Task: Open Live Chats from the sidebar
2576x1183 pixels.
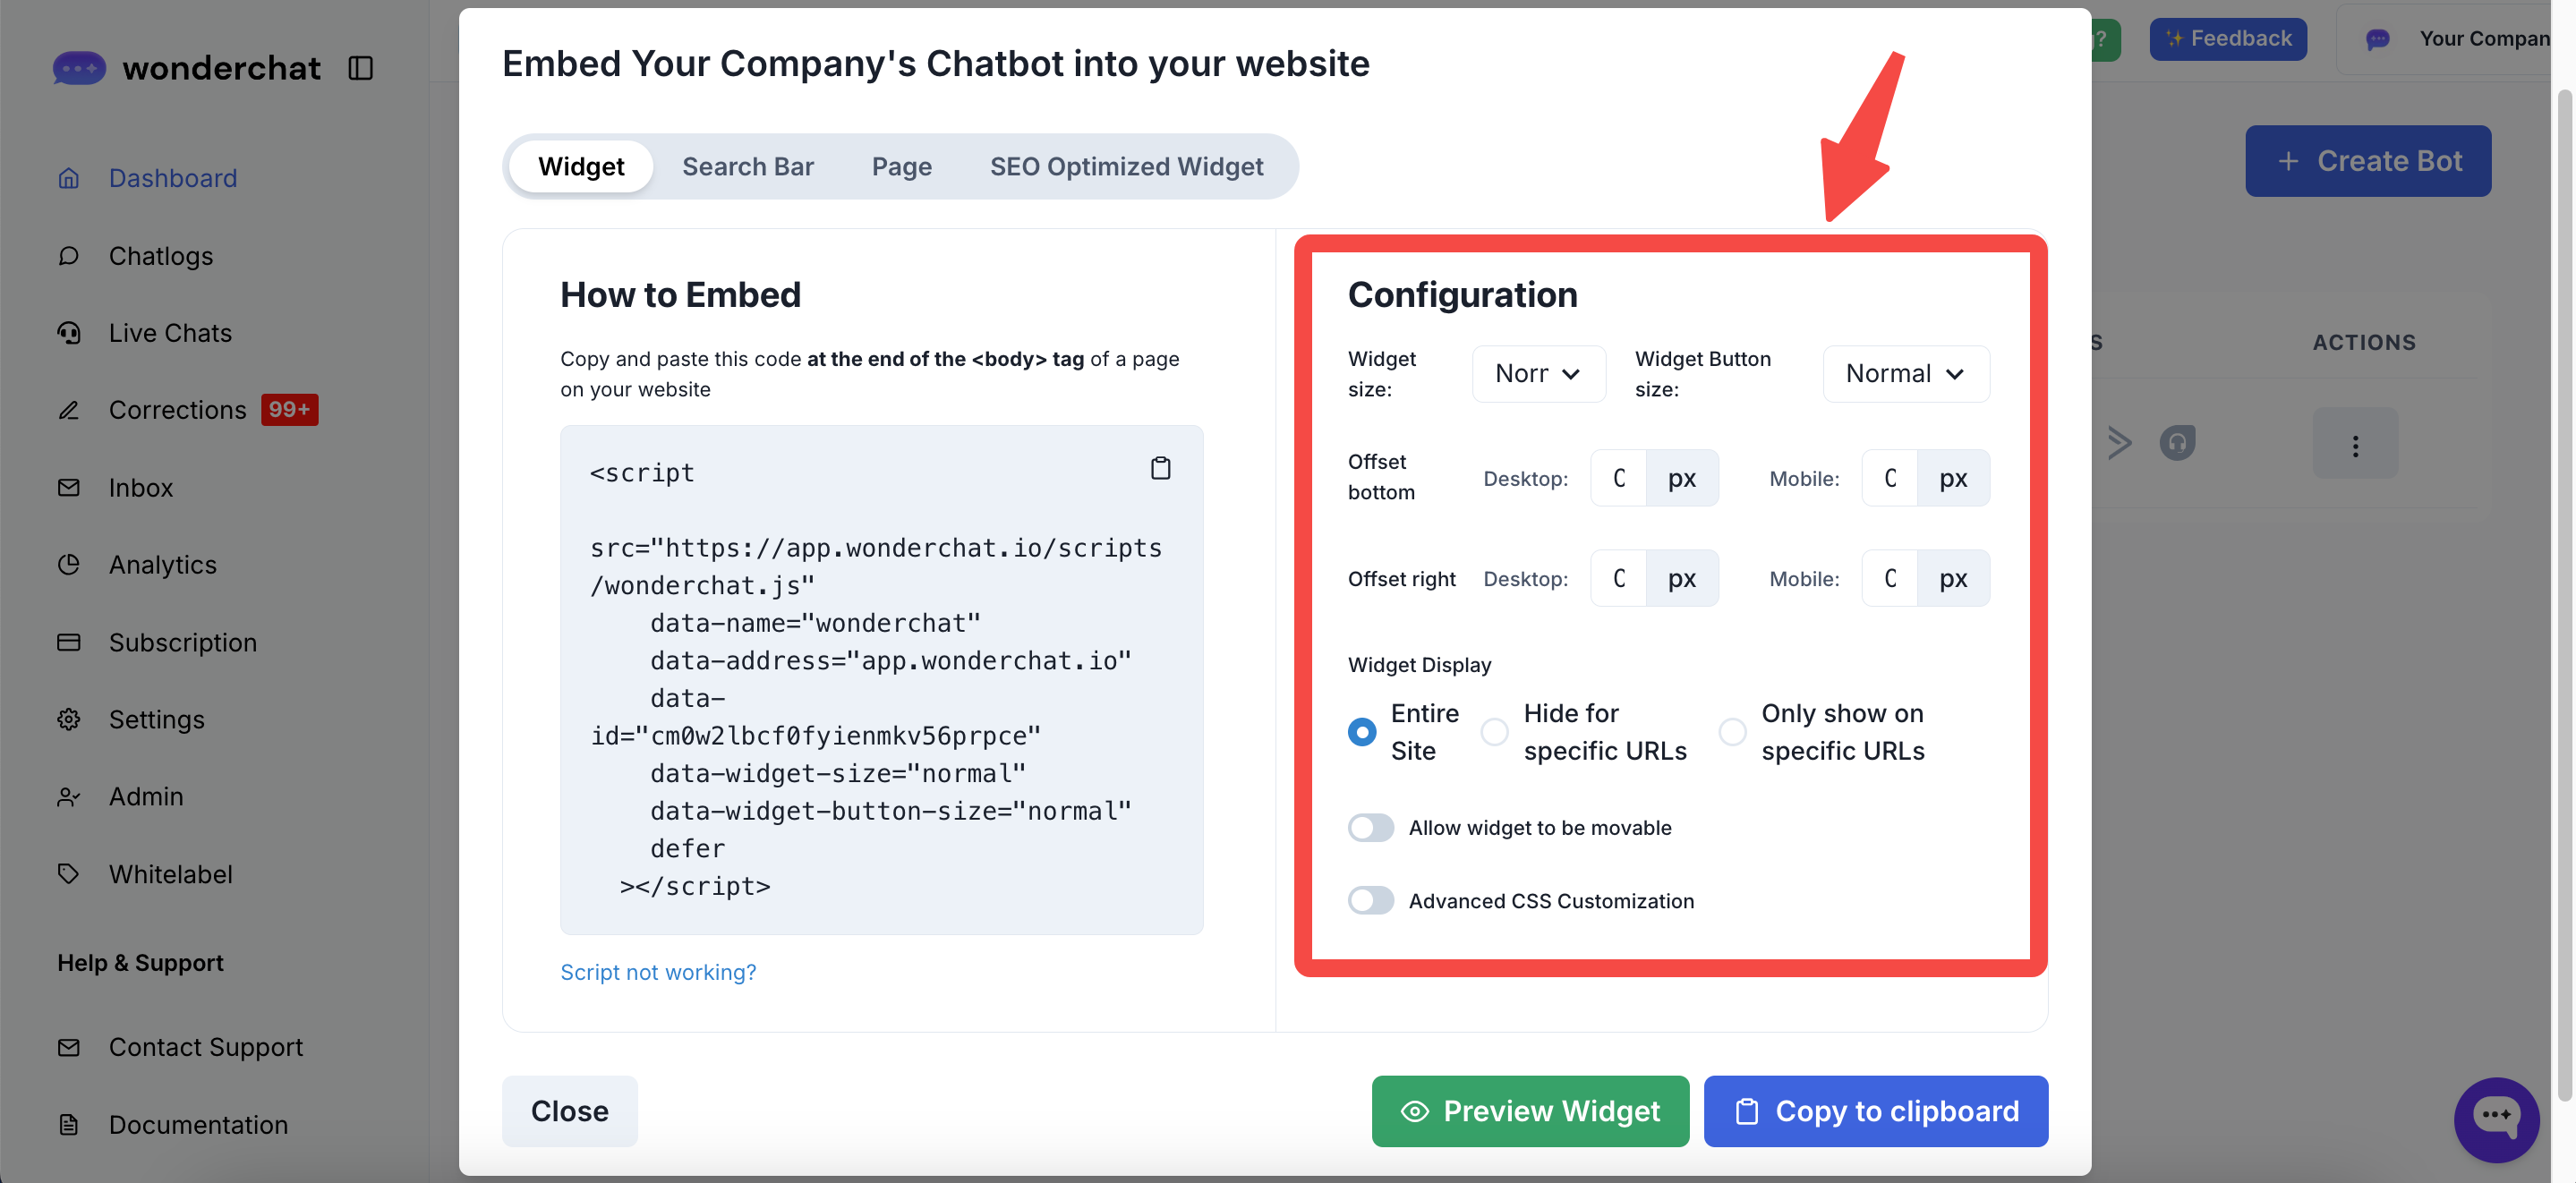Action: point(170,333)
